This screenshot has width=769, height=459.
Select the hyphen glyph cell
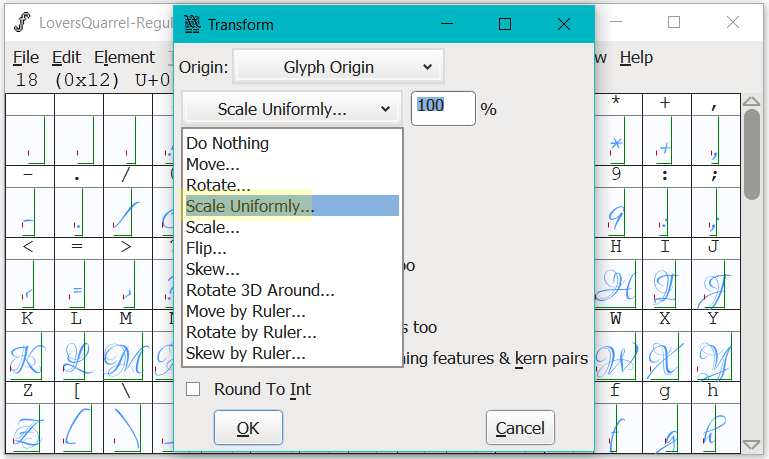click(29, 212)
